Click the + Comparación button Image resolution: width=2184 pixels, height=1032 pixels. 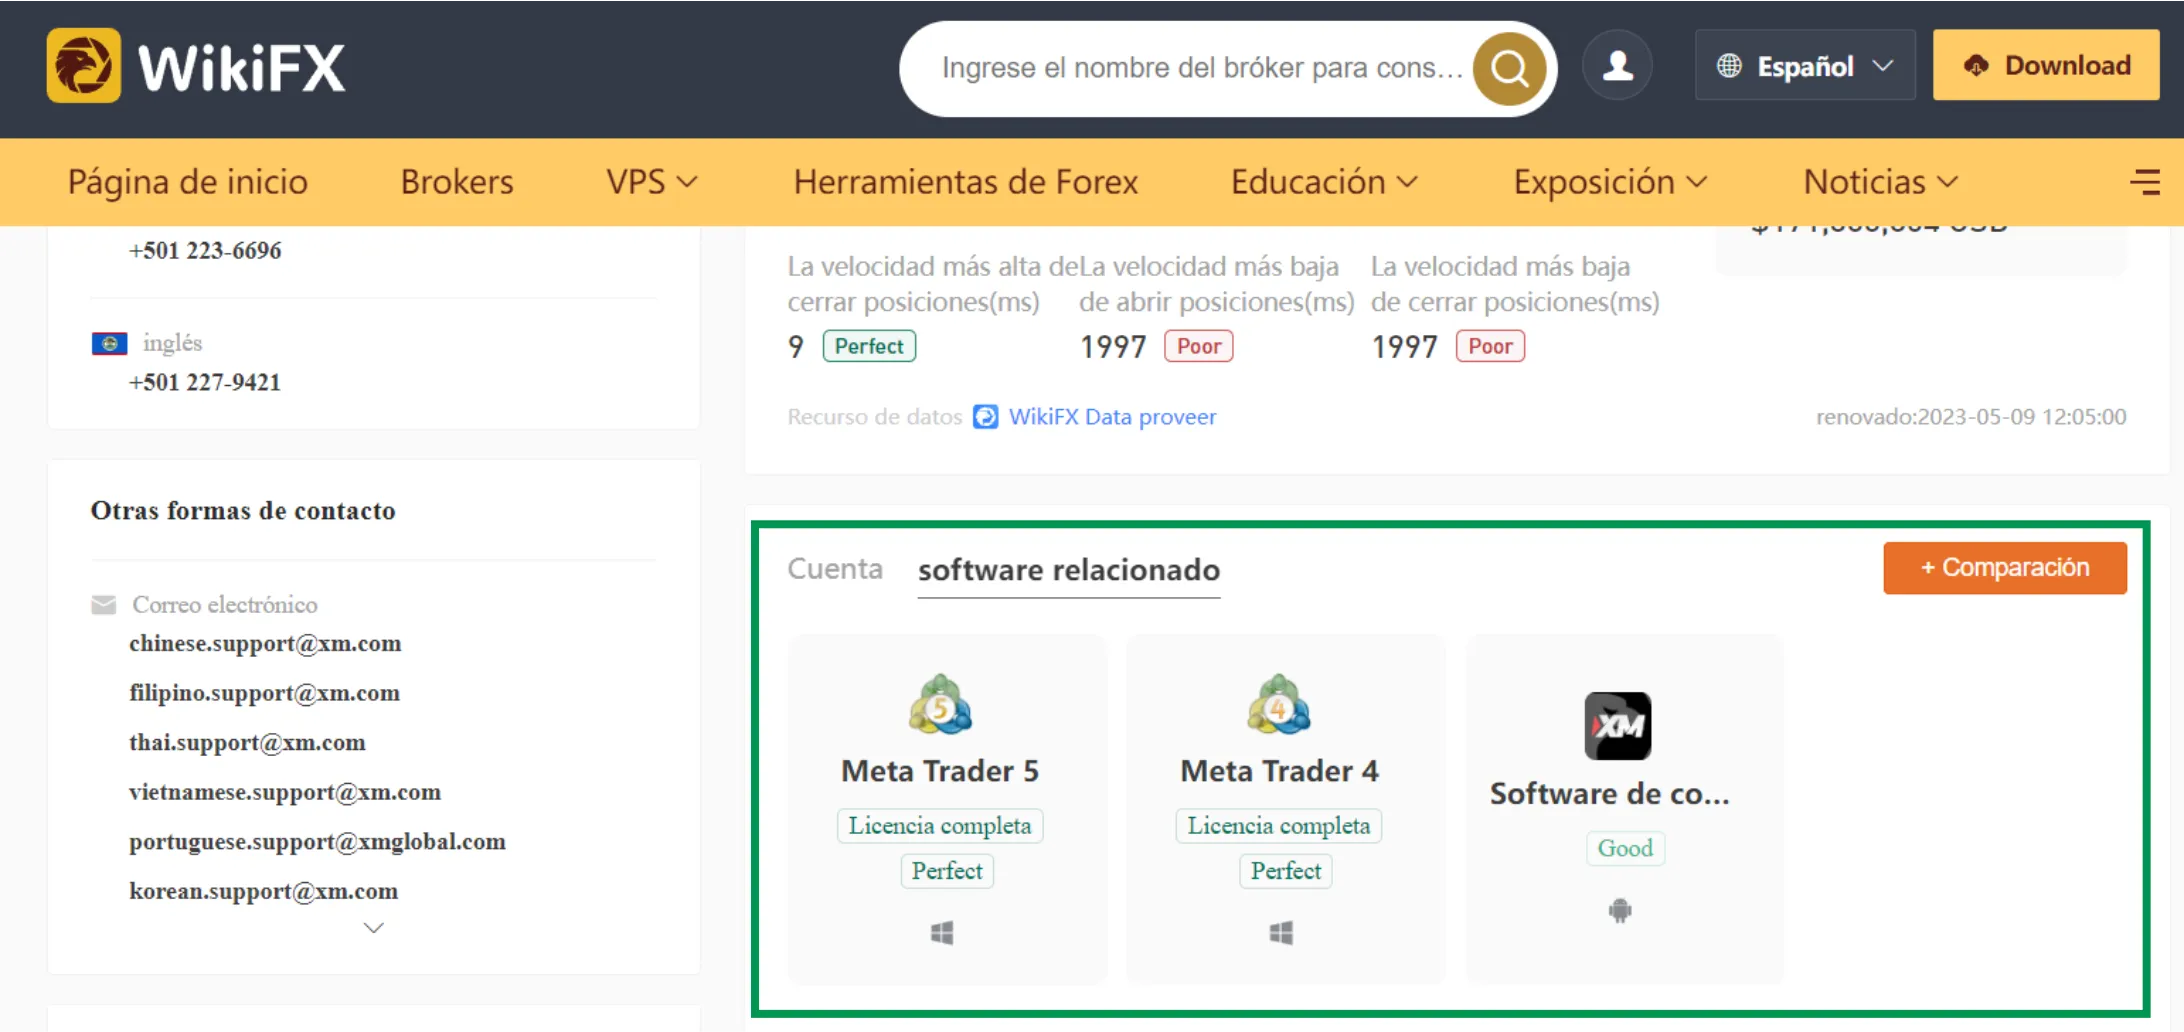coord(2005,568)
